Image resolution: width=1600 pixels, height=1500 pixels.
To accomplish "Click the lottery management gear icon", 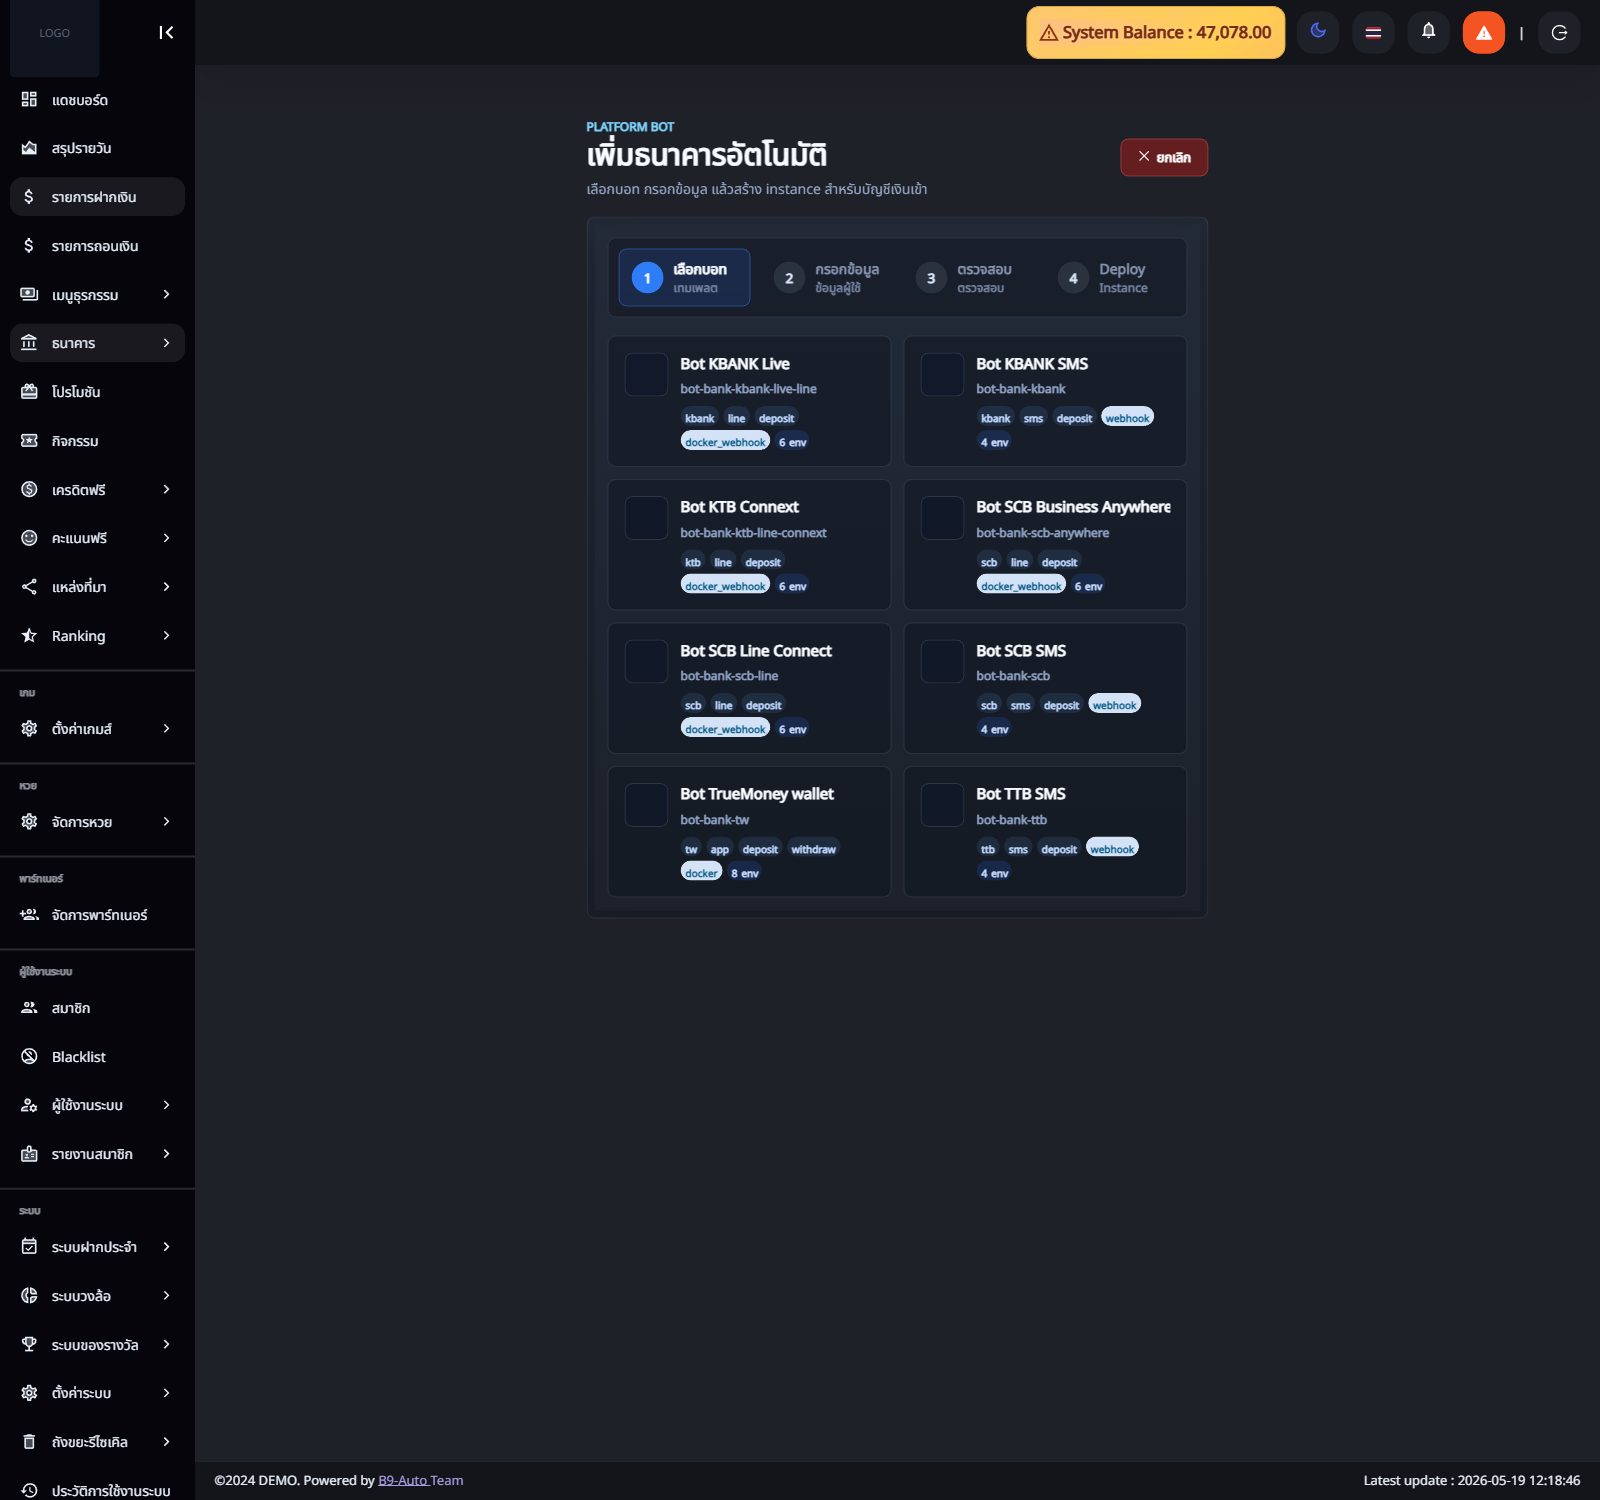I will click(x=29, y=822).
